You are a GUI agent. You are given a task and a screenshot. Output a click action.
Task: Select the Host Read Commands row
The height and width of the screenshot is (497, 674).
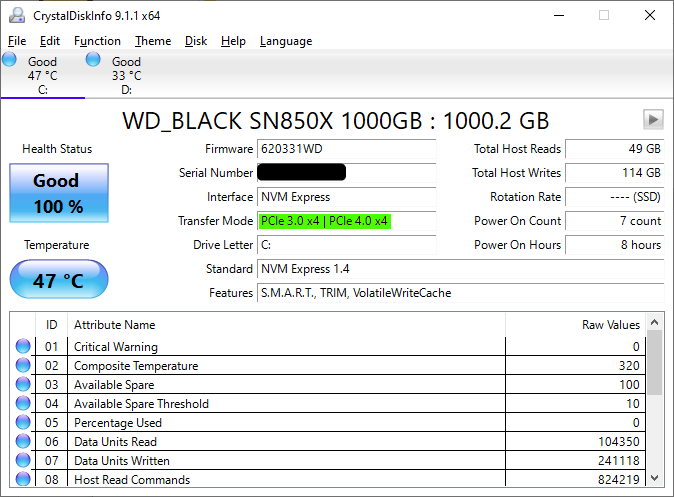click(328, 479)
